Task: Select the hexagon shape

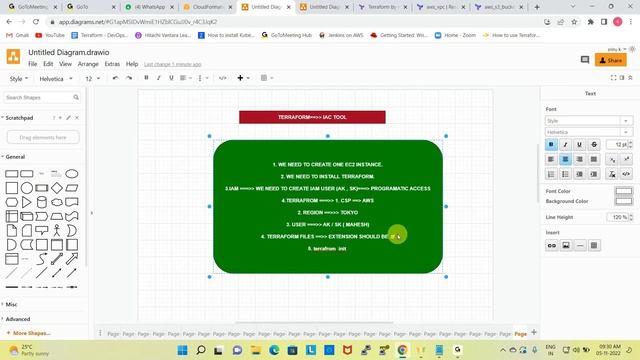Action: coord(11,202)
